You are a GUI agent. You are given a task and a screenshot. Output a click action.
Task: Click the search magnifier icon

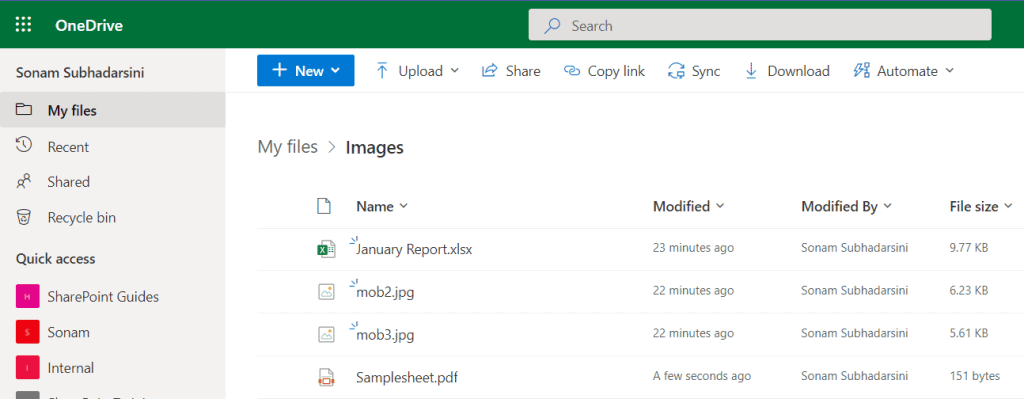click(552, 26)
